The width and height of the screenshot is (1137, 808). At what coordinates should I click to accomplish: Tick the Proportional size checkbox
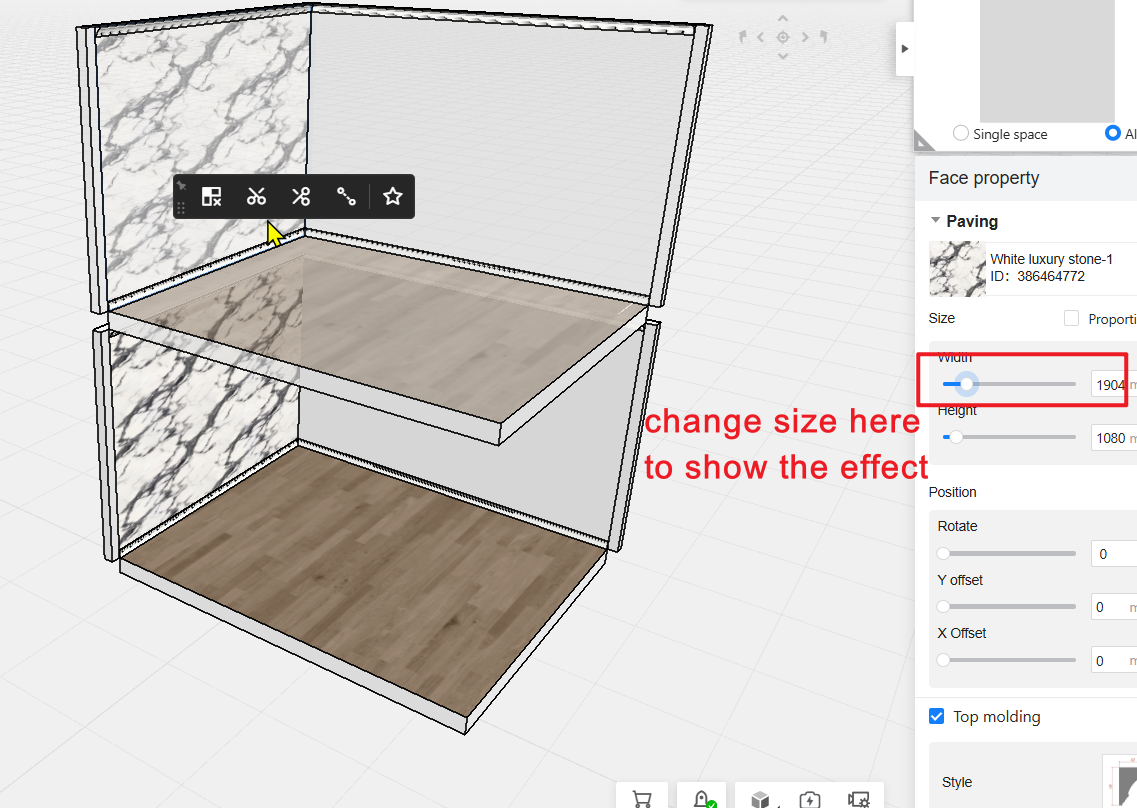[1071, 318]
